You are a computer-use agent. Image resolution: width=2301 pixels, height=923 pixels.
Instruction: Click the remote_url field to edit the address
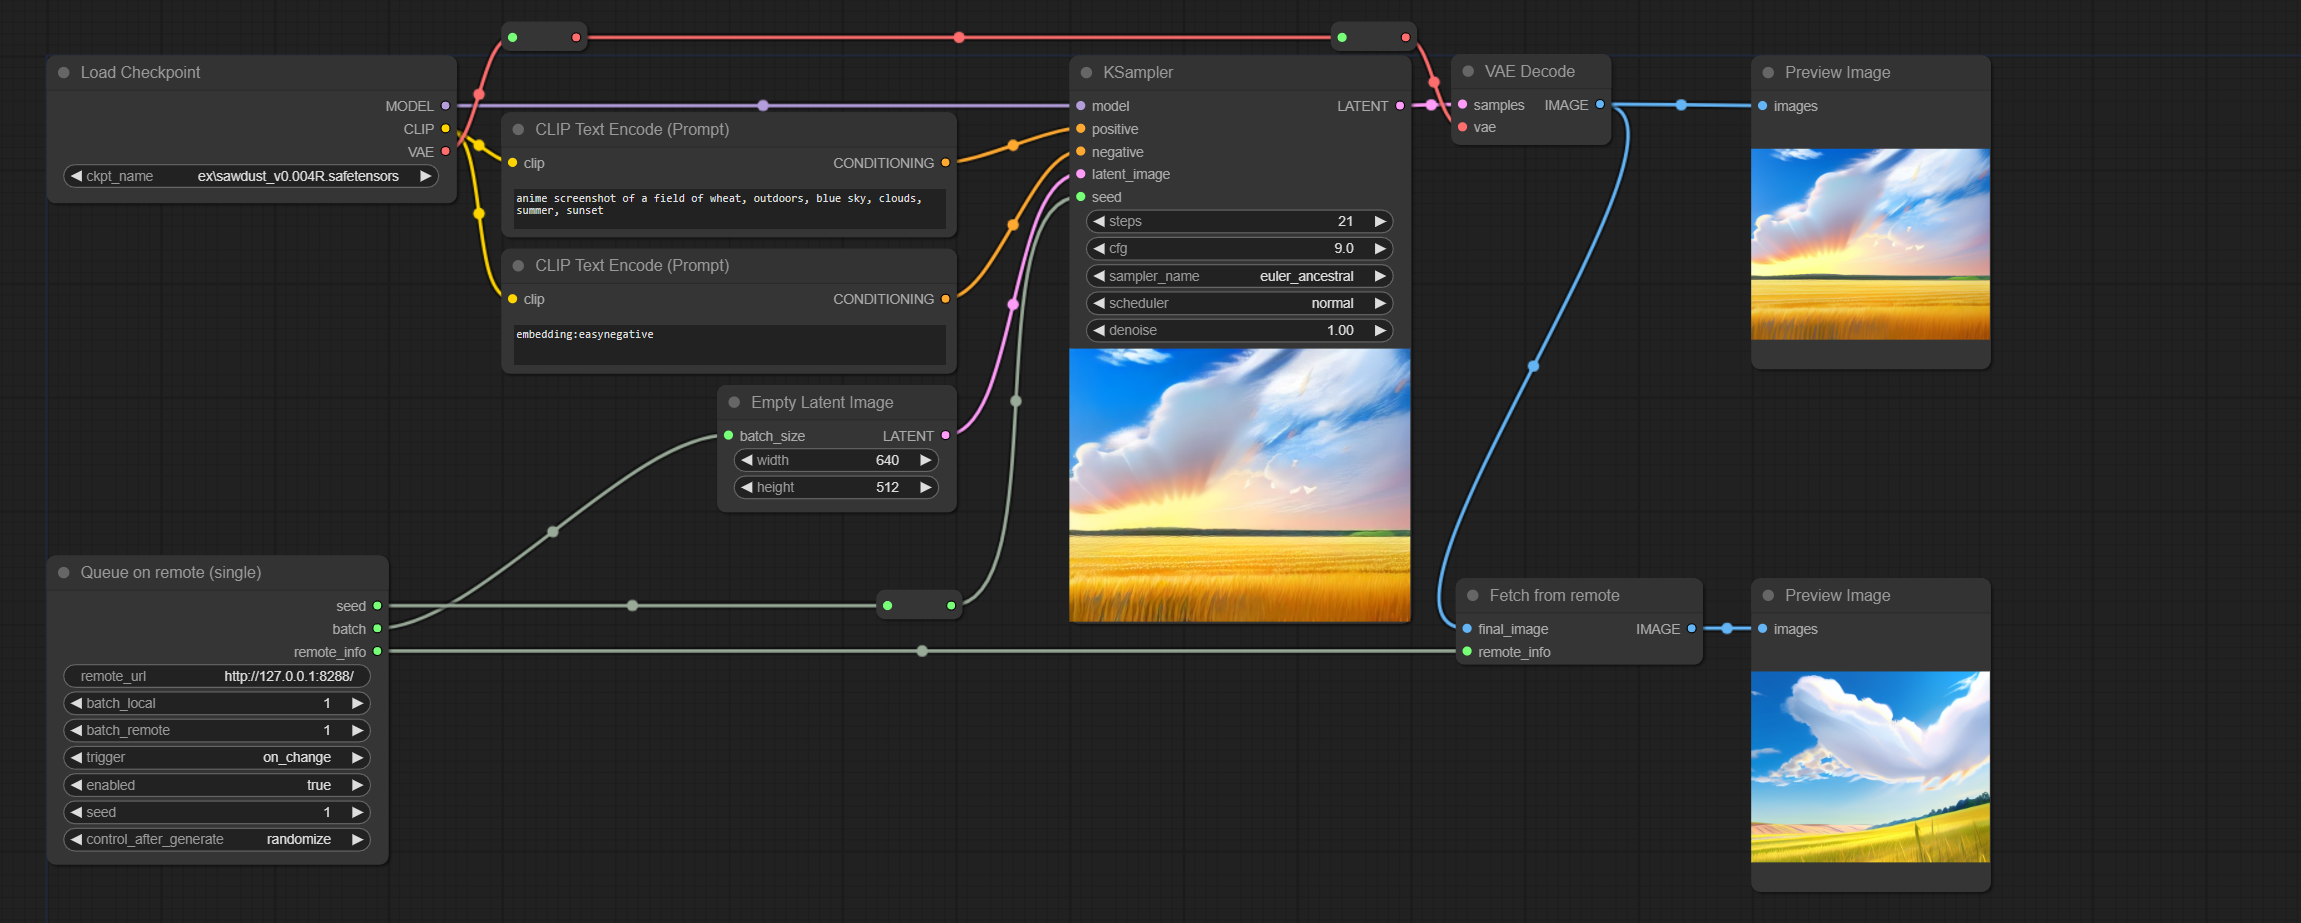pyautogui.click(x=216, y=676)
